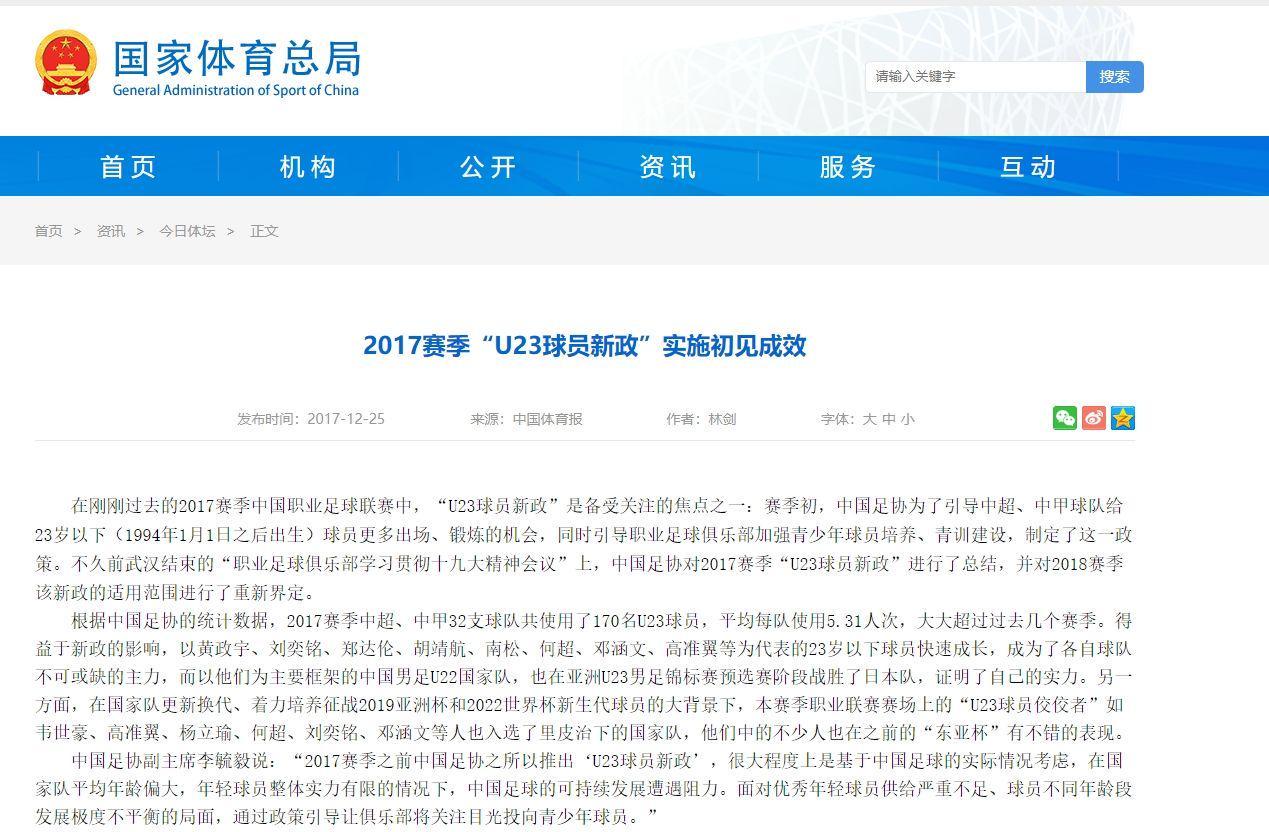Open the 服务 navigation menu

pos(847,166)
